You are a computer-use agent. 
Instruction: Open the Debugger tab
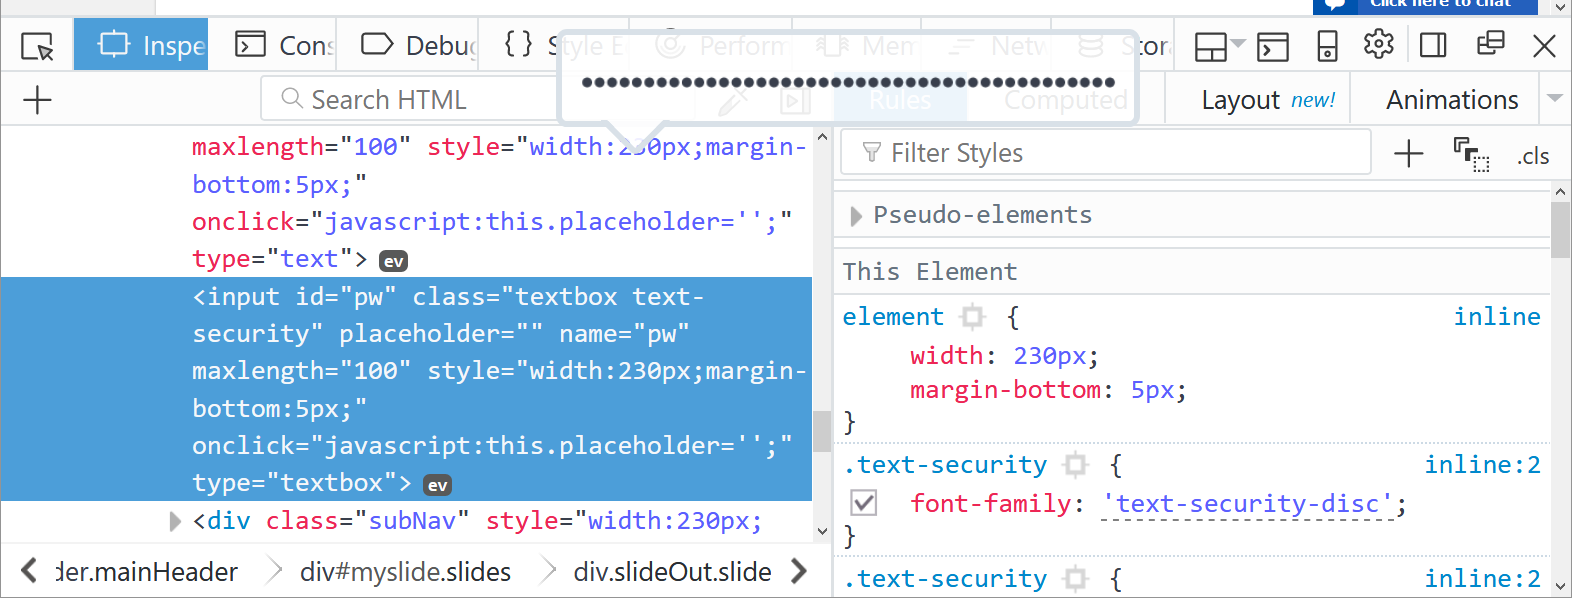point(418,45)
